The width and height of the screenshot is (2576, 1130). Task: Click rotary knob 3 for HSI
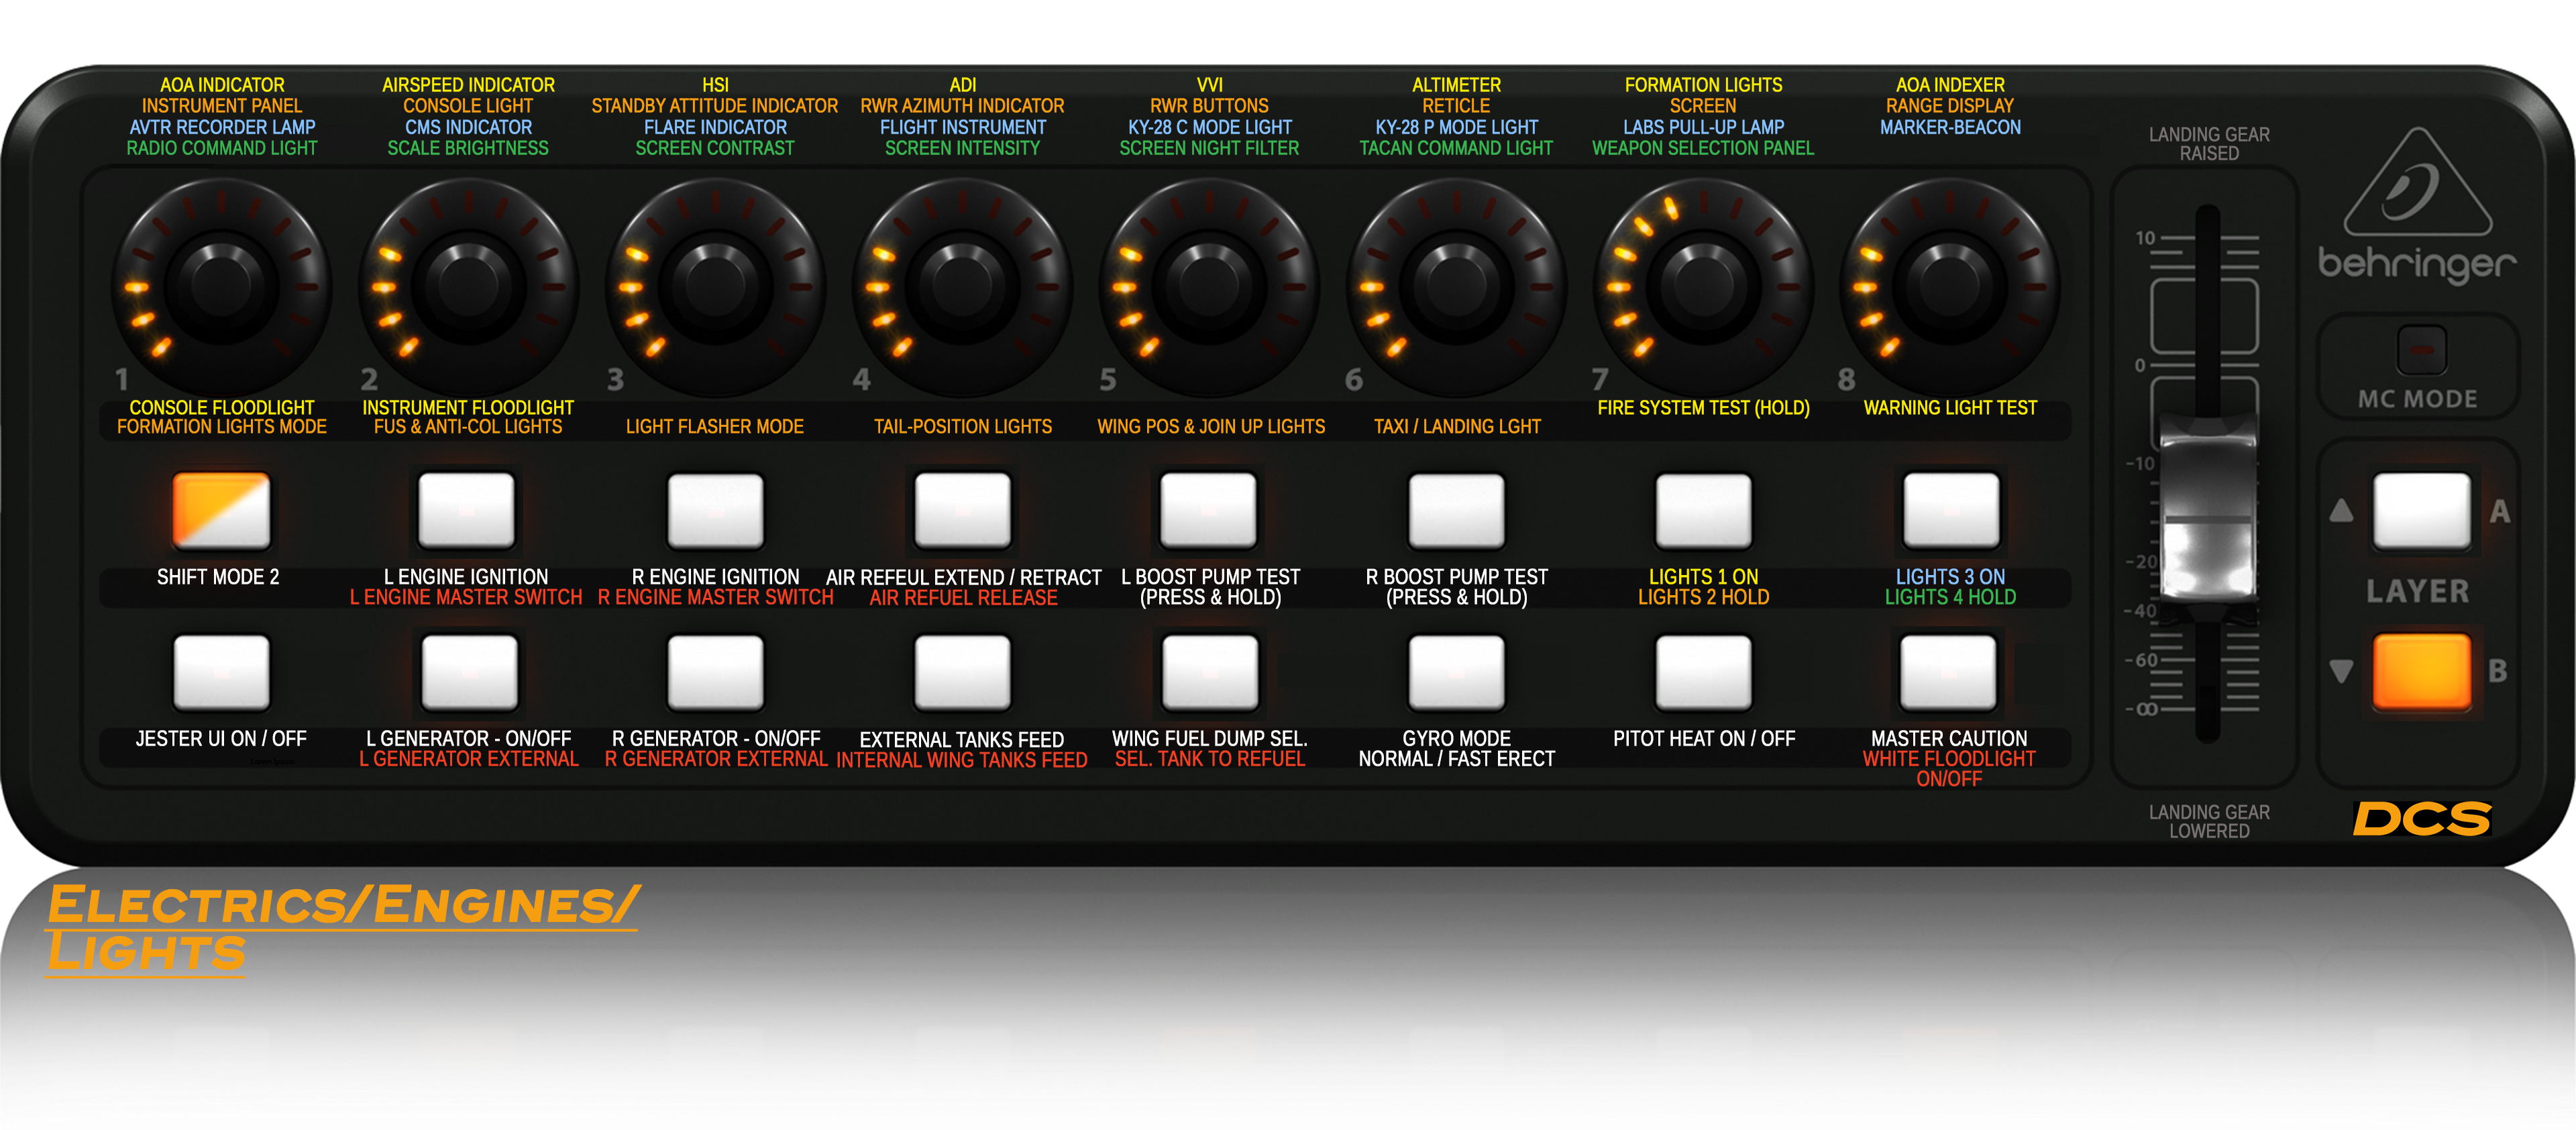tap(715, 286)
